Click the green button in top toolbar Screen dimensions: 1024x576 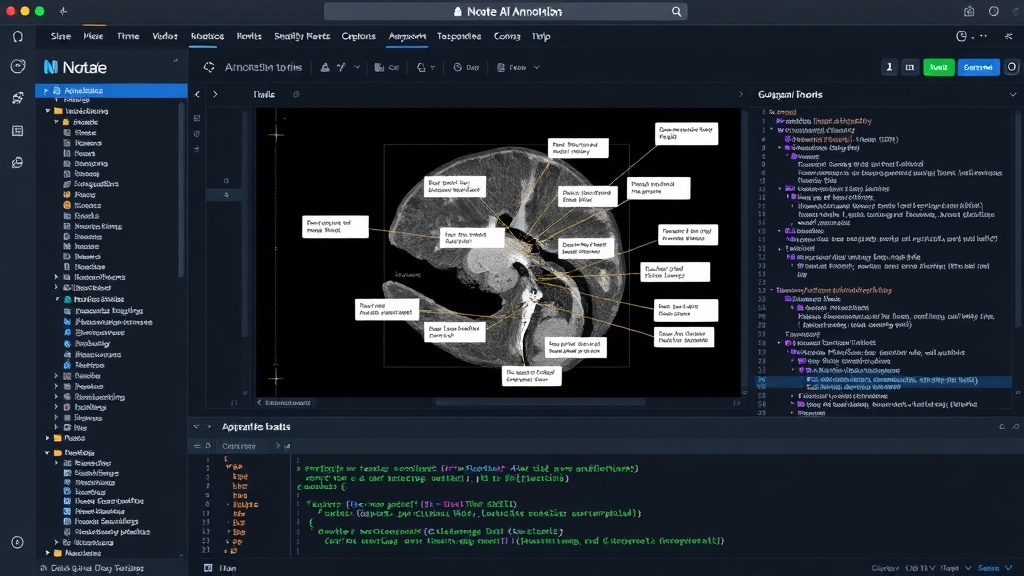click(x=938, y=67)
